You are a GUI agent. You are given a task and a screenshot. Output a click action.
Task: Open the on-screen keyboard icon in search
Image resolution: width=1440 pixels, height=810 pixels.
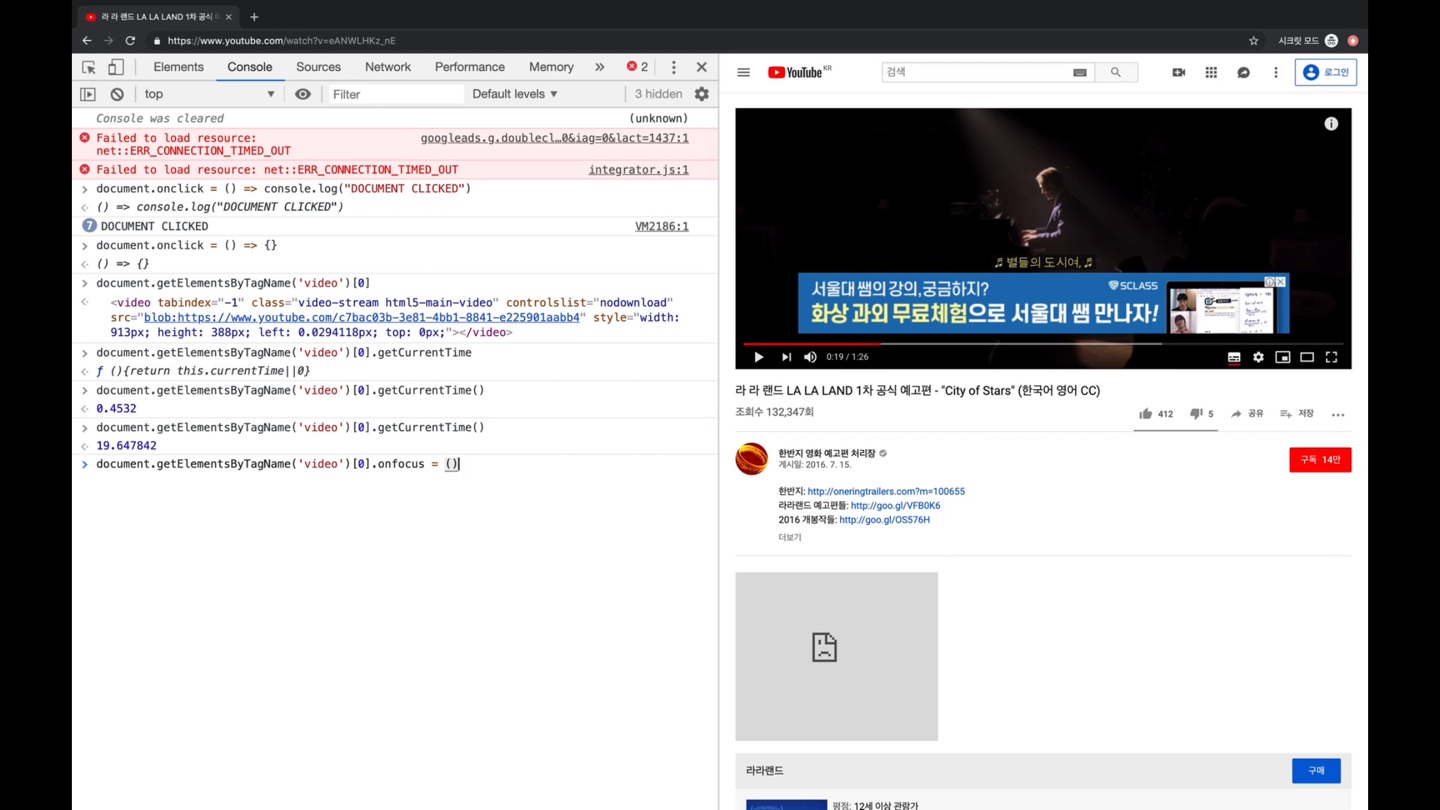[1080, 72]
